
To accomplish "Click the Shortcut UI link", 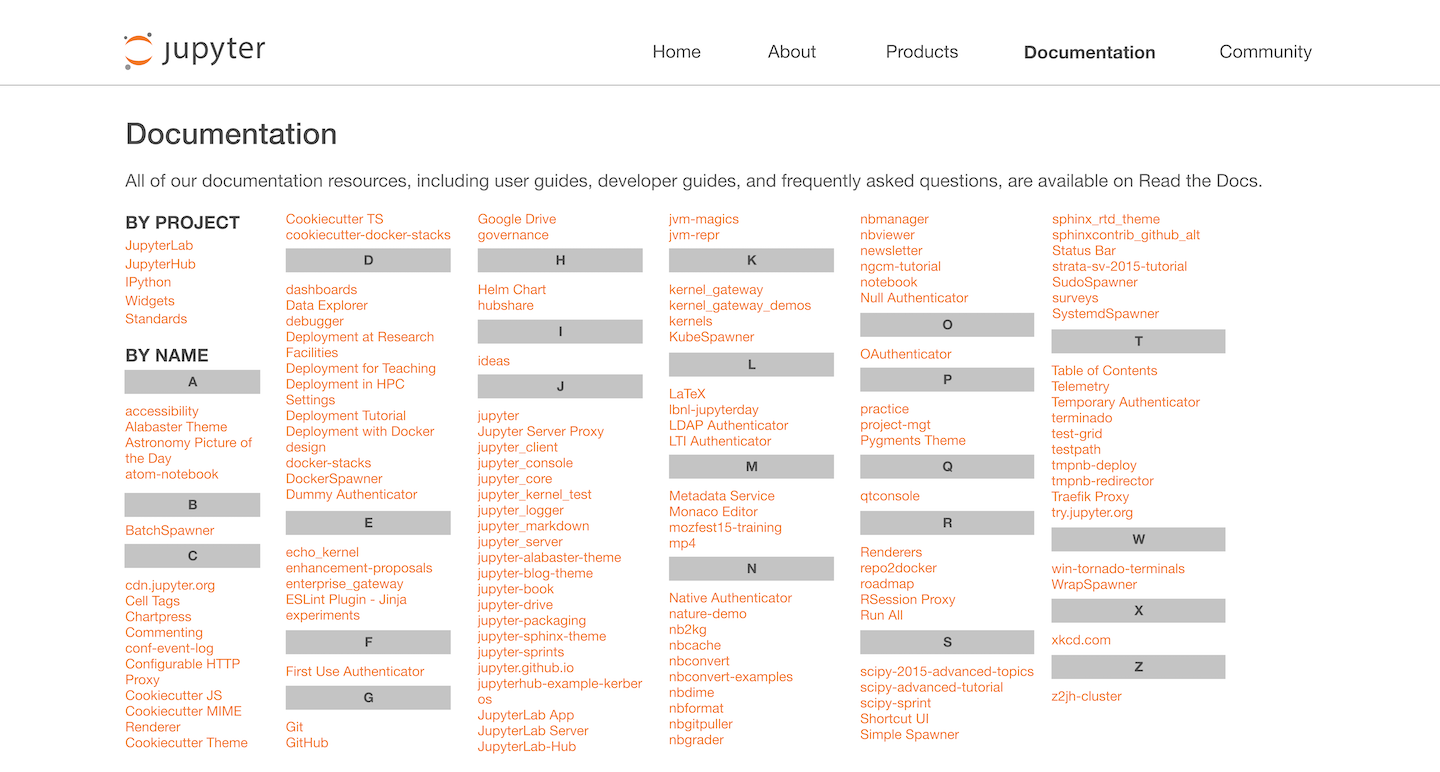I will coord(894,719).
